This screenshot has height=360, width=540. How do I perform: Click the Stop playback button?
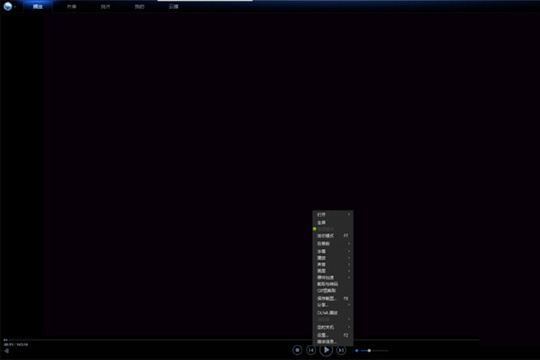297,350
